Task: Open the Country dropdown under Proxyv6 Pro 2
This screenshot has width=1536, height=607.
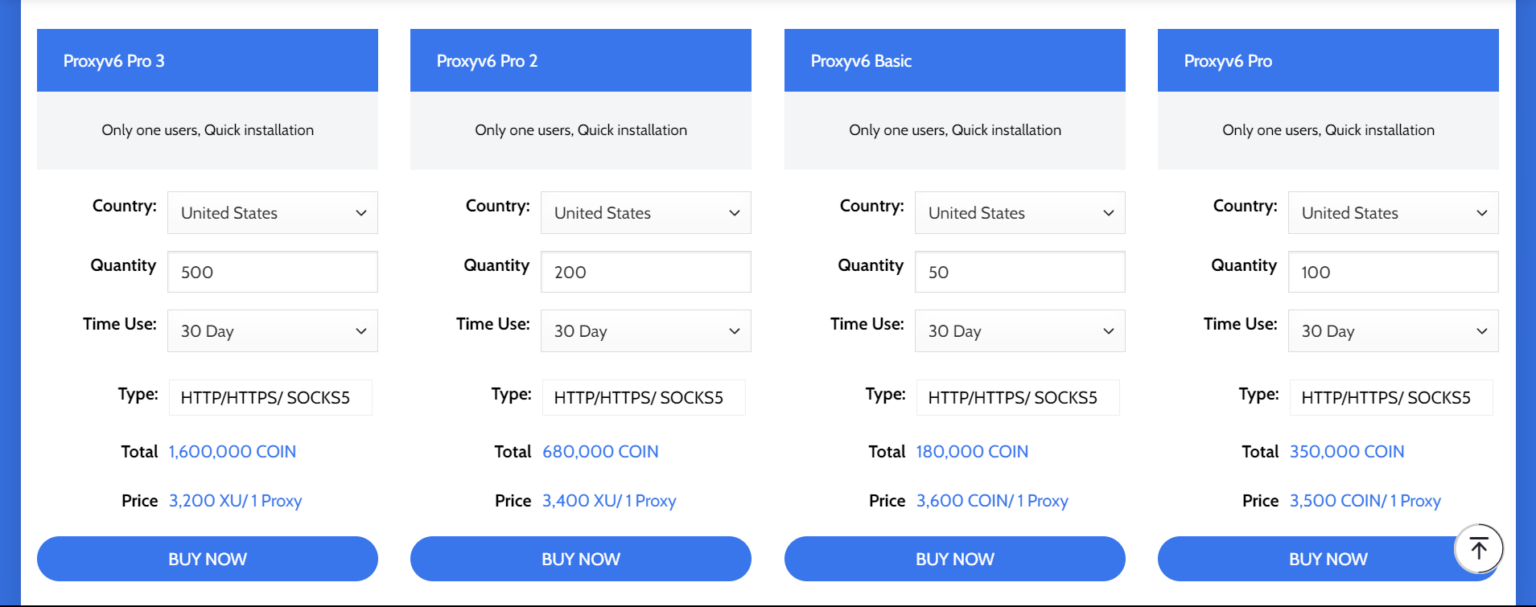Action: tap(645, 212)
